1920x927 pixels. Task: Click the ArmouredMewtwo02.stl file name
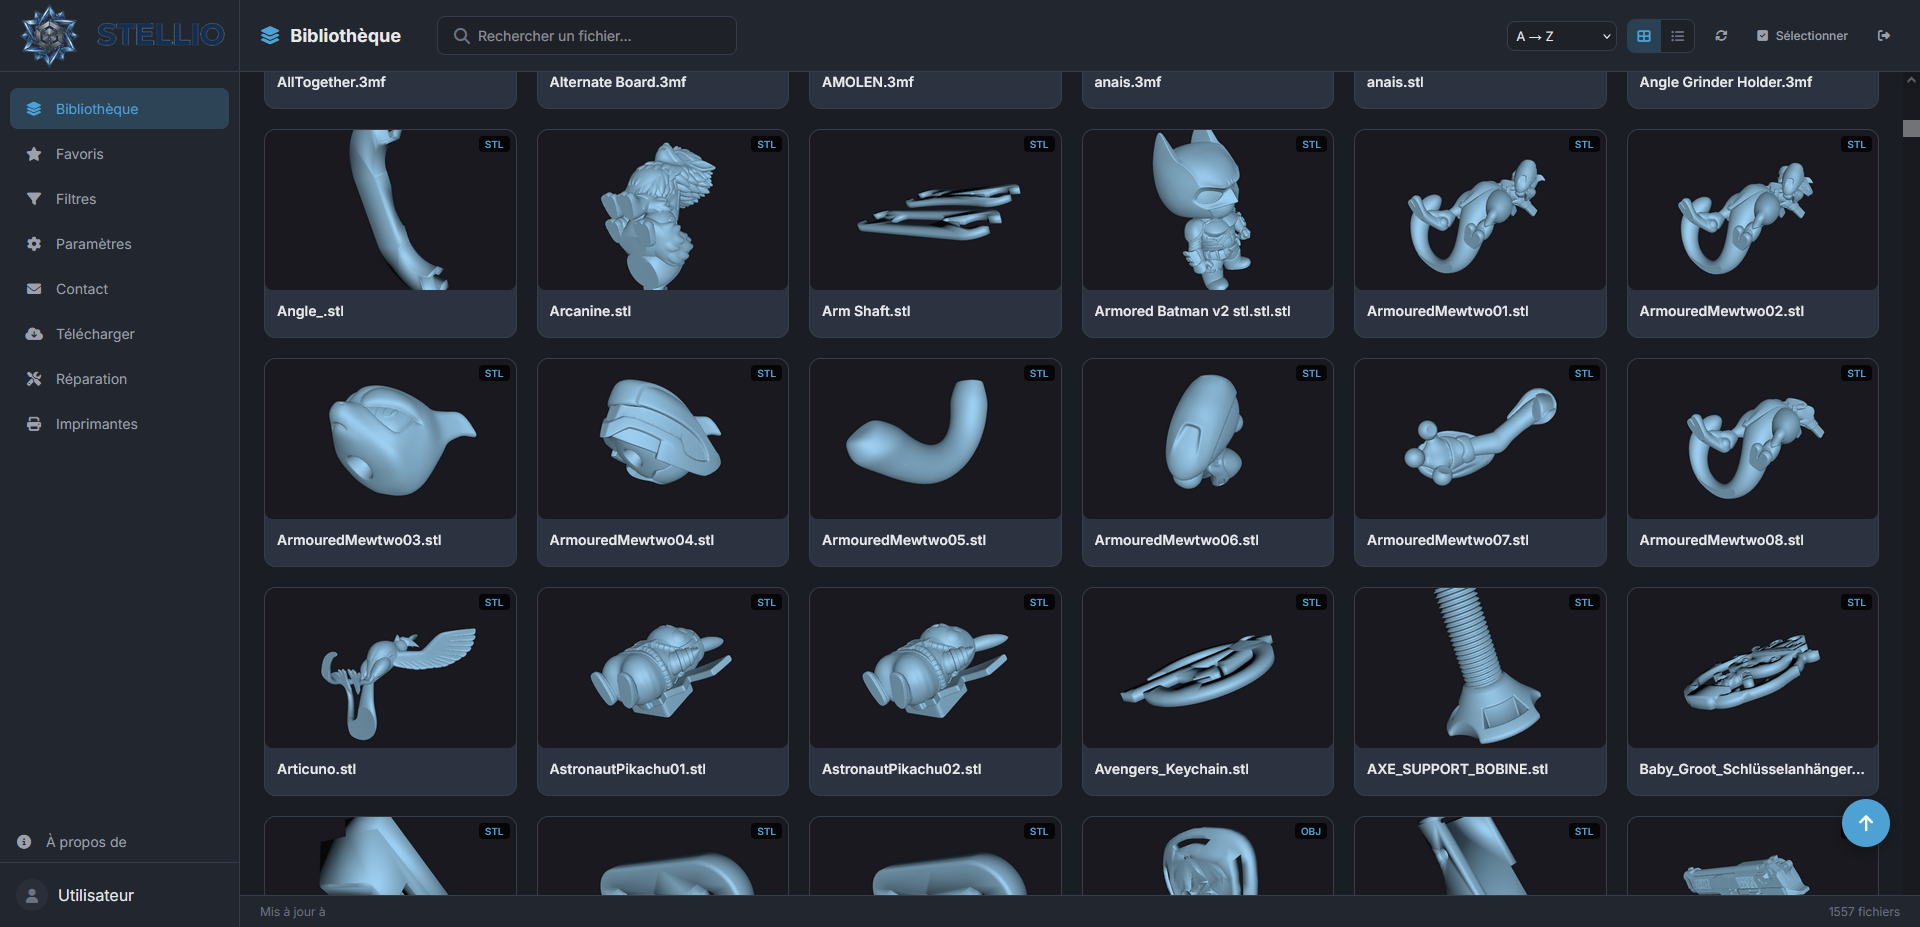(1722, 311)
